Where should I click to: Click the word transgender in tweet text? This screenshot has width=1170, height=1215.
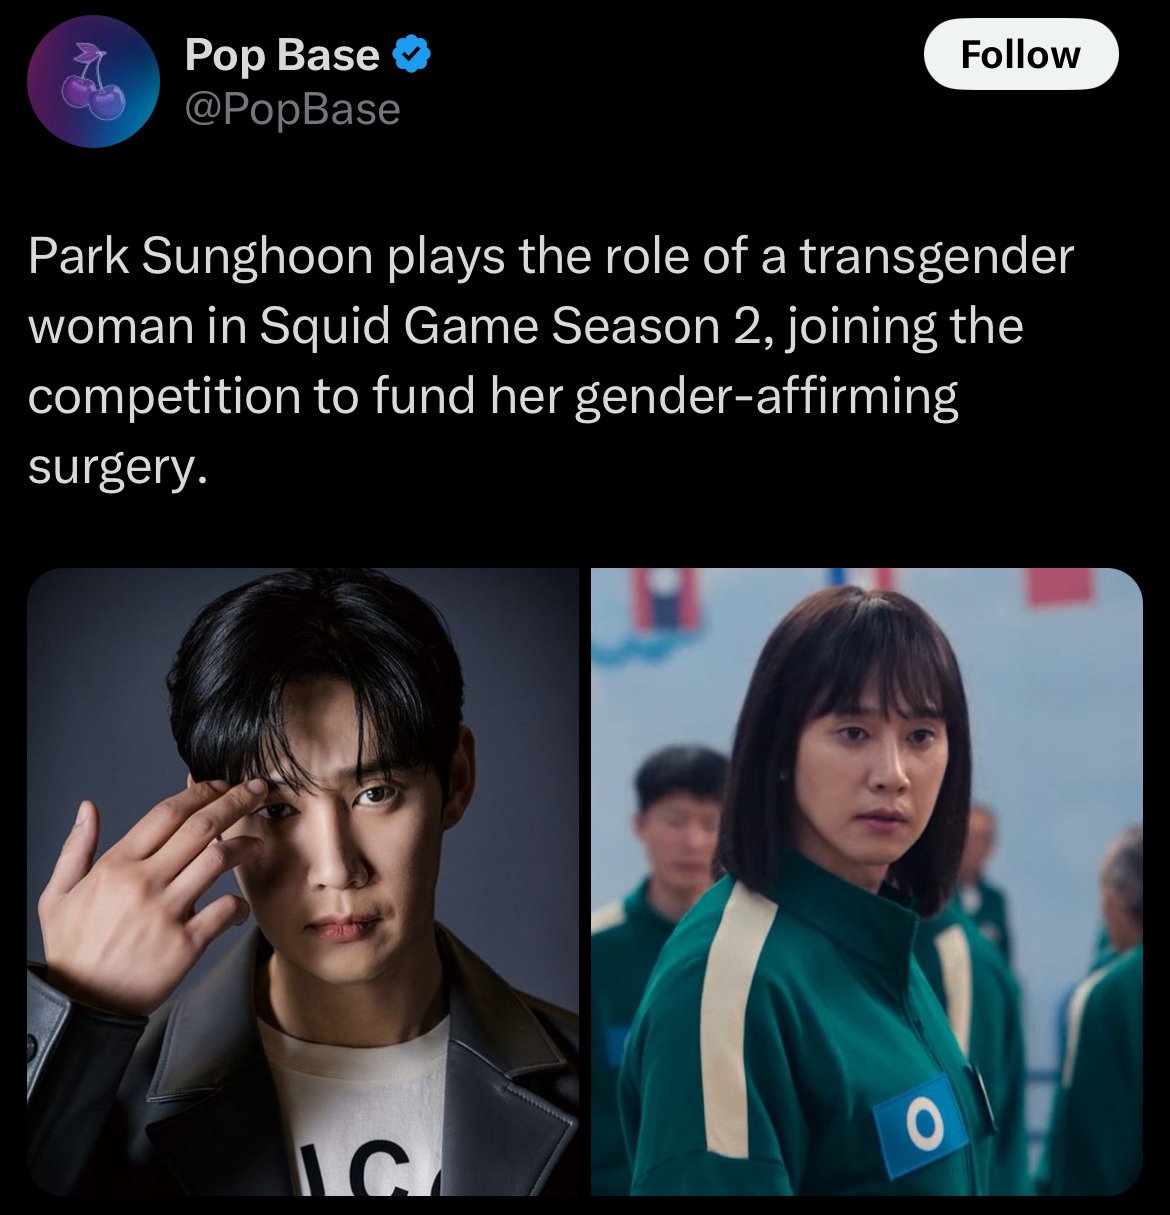coord(936,257)
